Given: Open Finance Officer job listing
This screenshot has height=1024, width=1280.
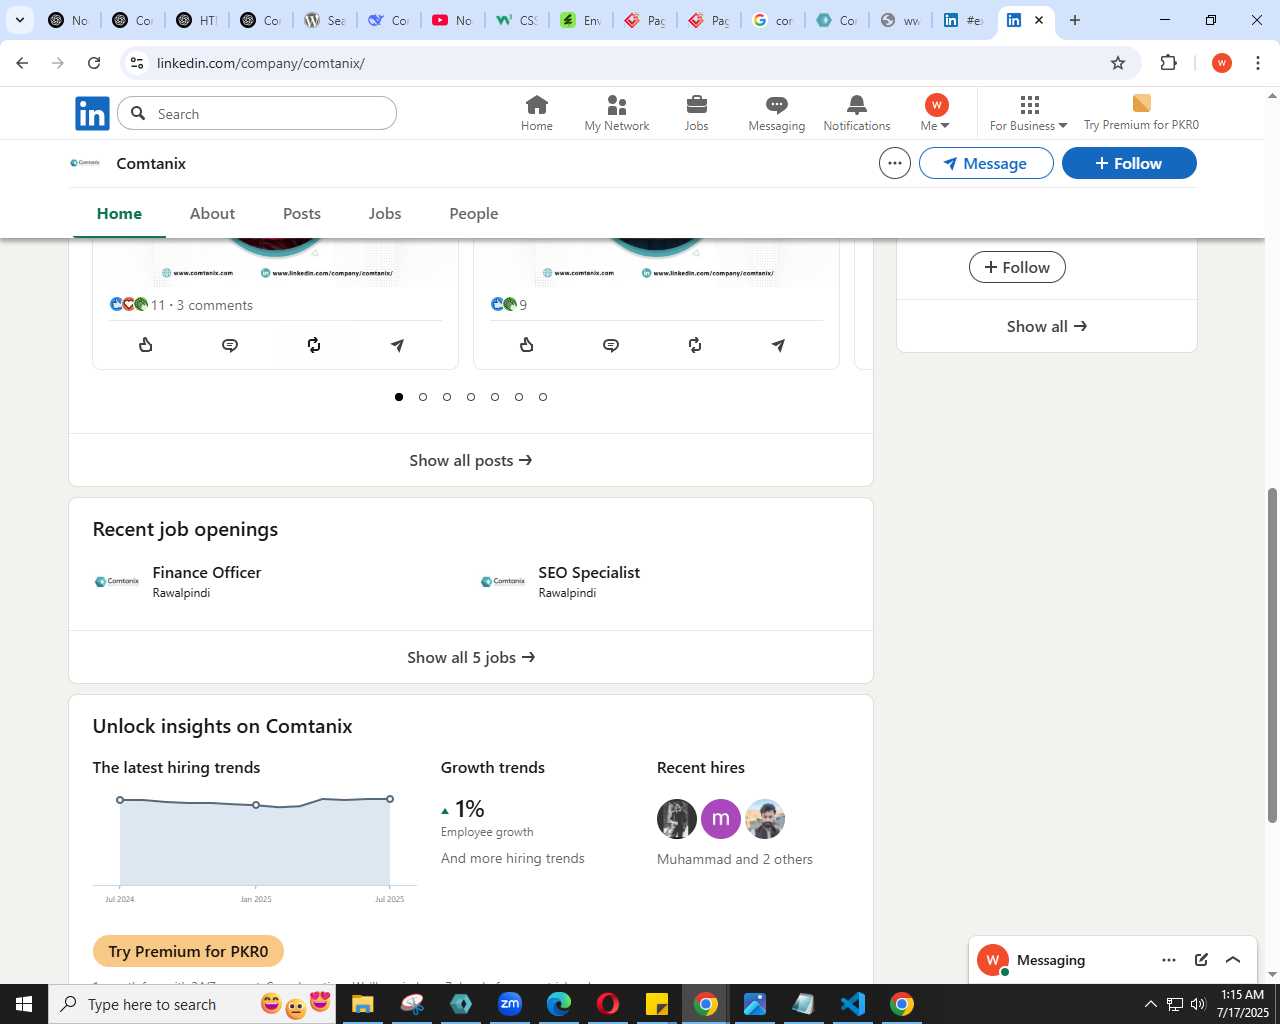Looking at the screenshot, I should [x=207, y=572].
